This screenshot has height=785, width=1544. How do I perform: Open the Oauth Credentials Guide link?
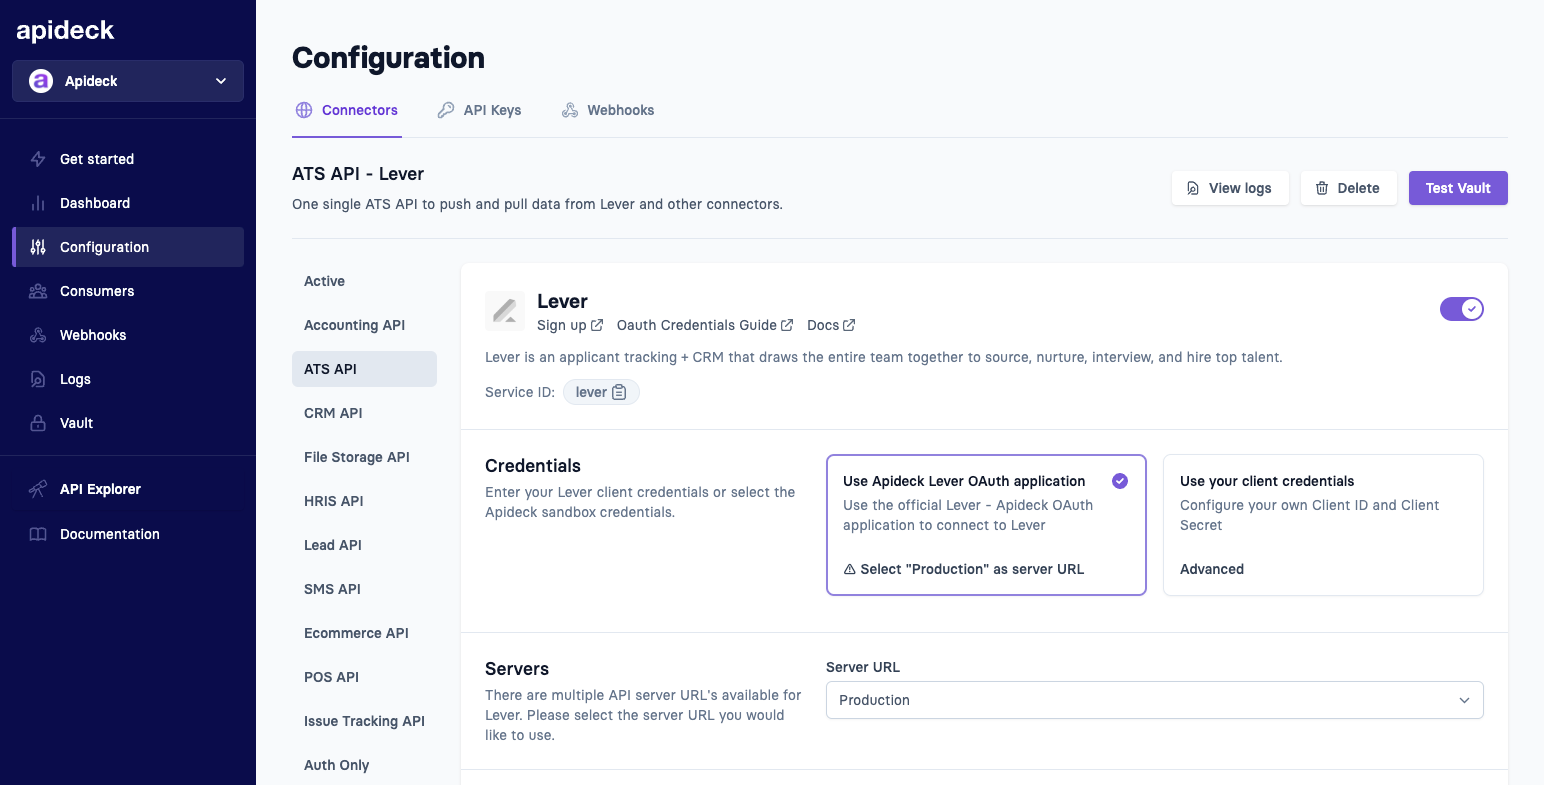tap(705, 325)
